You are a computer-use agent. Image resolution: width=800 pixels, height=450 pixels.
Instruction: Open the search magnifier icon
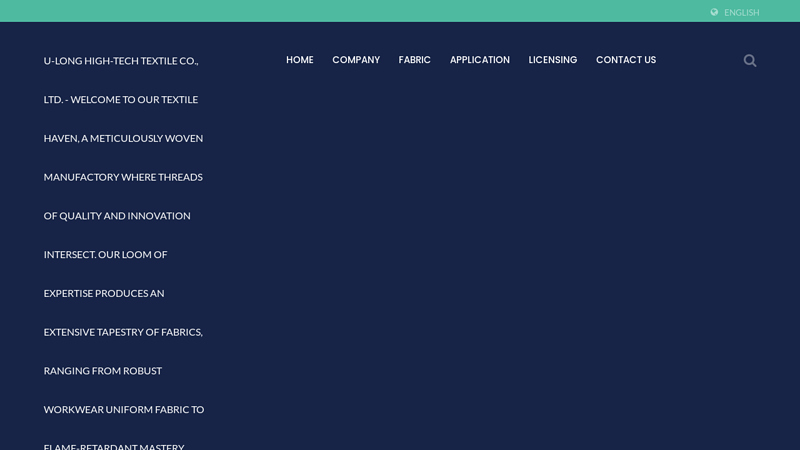(x=749, y=61)
